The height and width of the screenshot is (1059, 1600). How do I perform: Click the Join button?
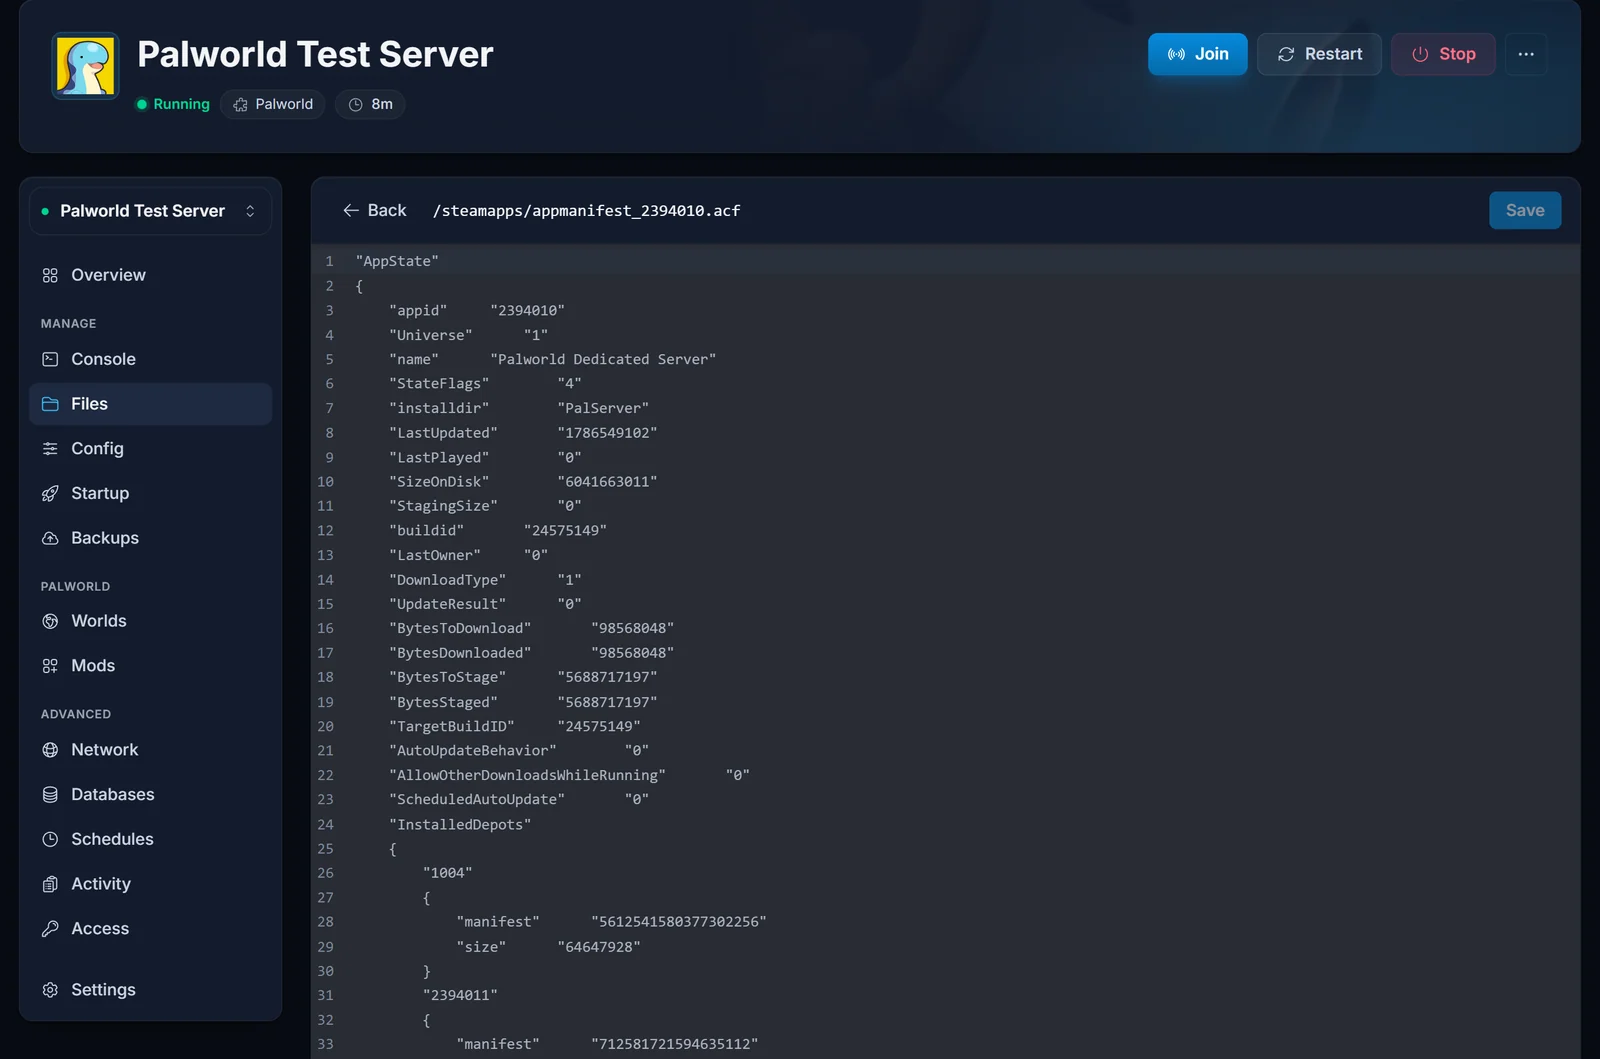(x=1197, y=54)
